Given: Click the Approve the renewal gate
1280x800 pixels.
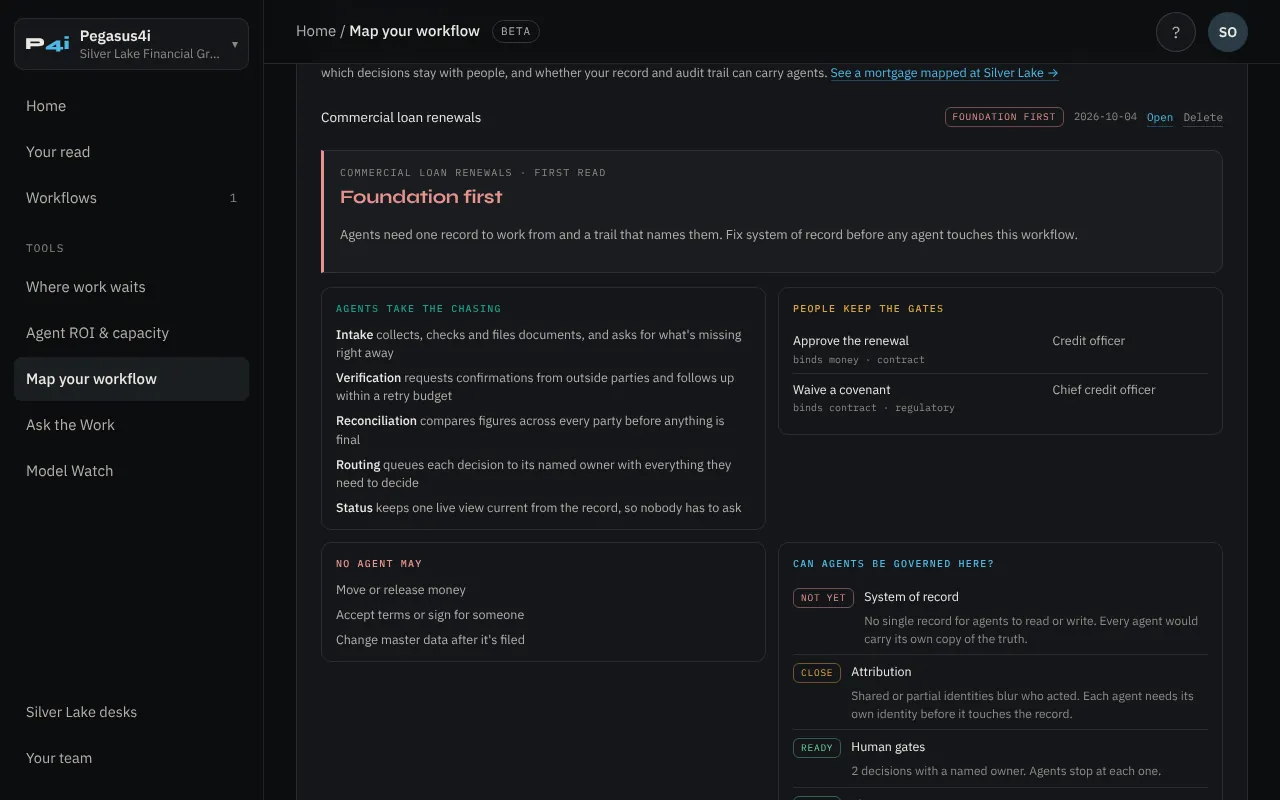Looking at the screenshot, I should point(851,341).
